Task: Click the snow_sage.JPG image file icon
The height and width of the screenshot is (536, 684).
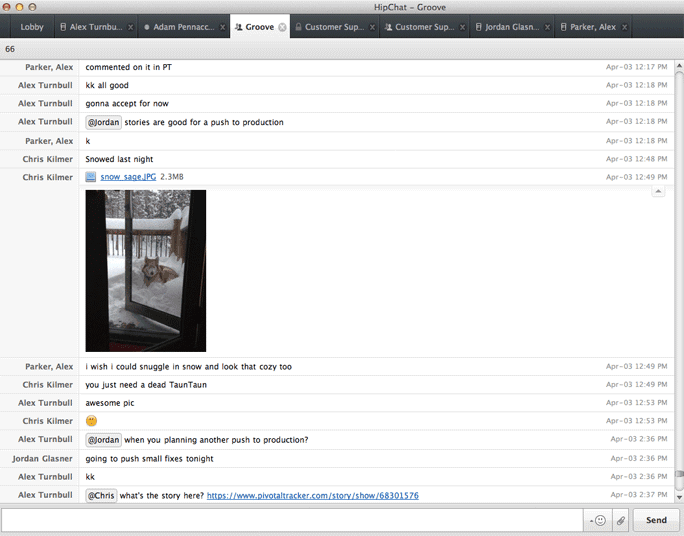Action: pyautogui.click(x=91, y=177)
